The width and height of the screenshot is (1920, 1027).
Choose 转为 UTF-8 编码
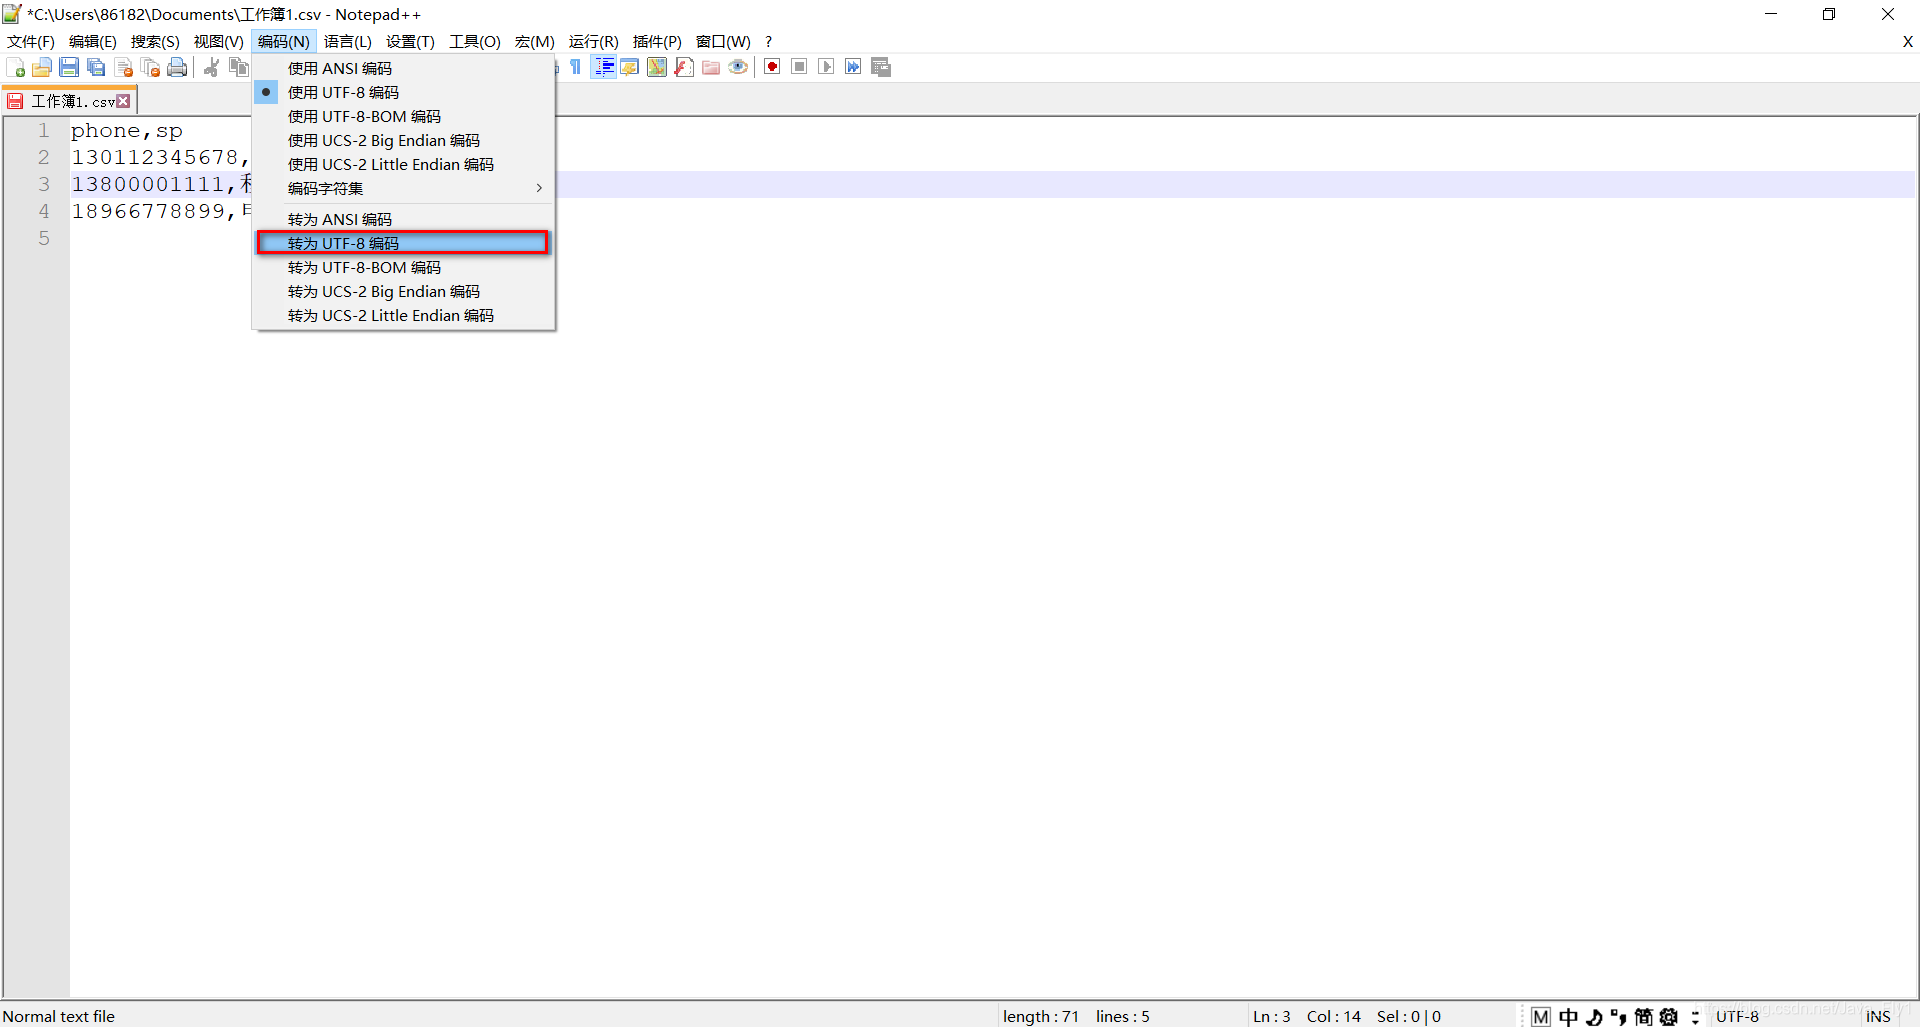tap(403, 243)
